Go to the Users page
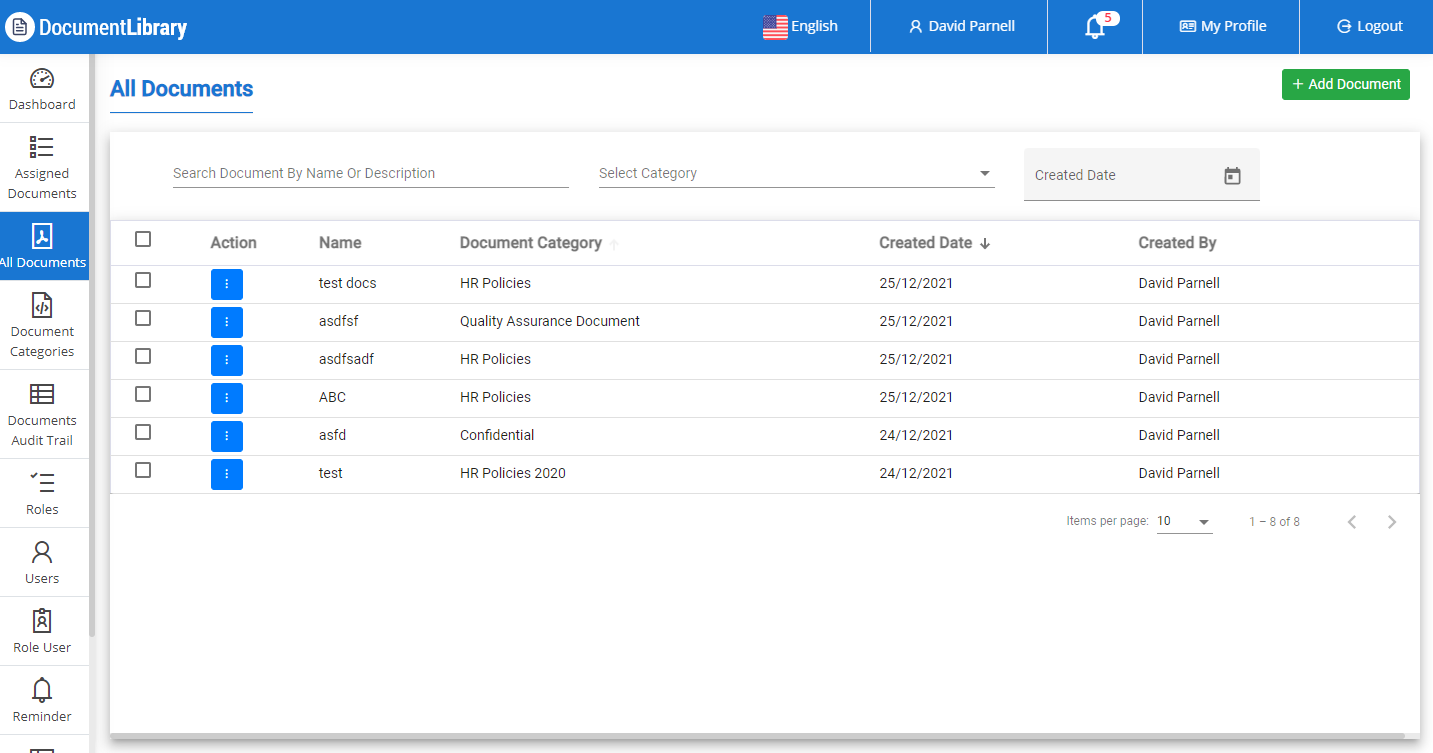The width and height of the screenshot is (1433, 753). pos(42,562)
